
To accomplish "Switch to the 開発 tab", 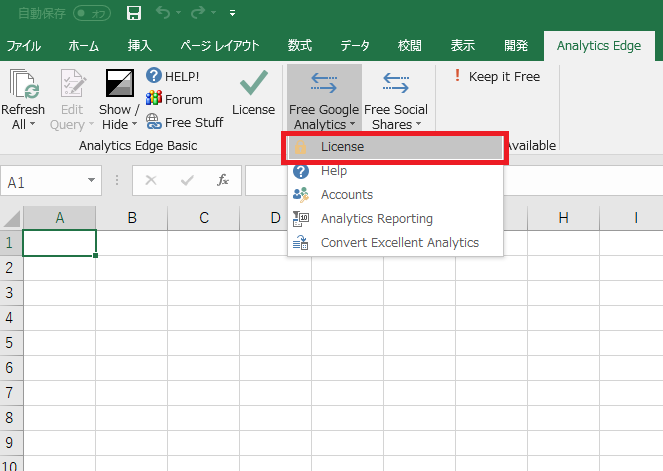I will pos(516,45).
